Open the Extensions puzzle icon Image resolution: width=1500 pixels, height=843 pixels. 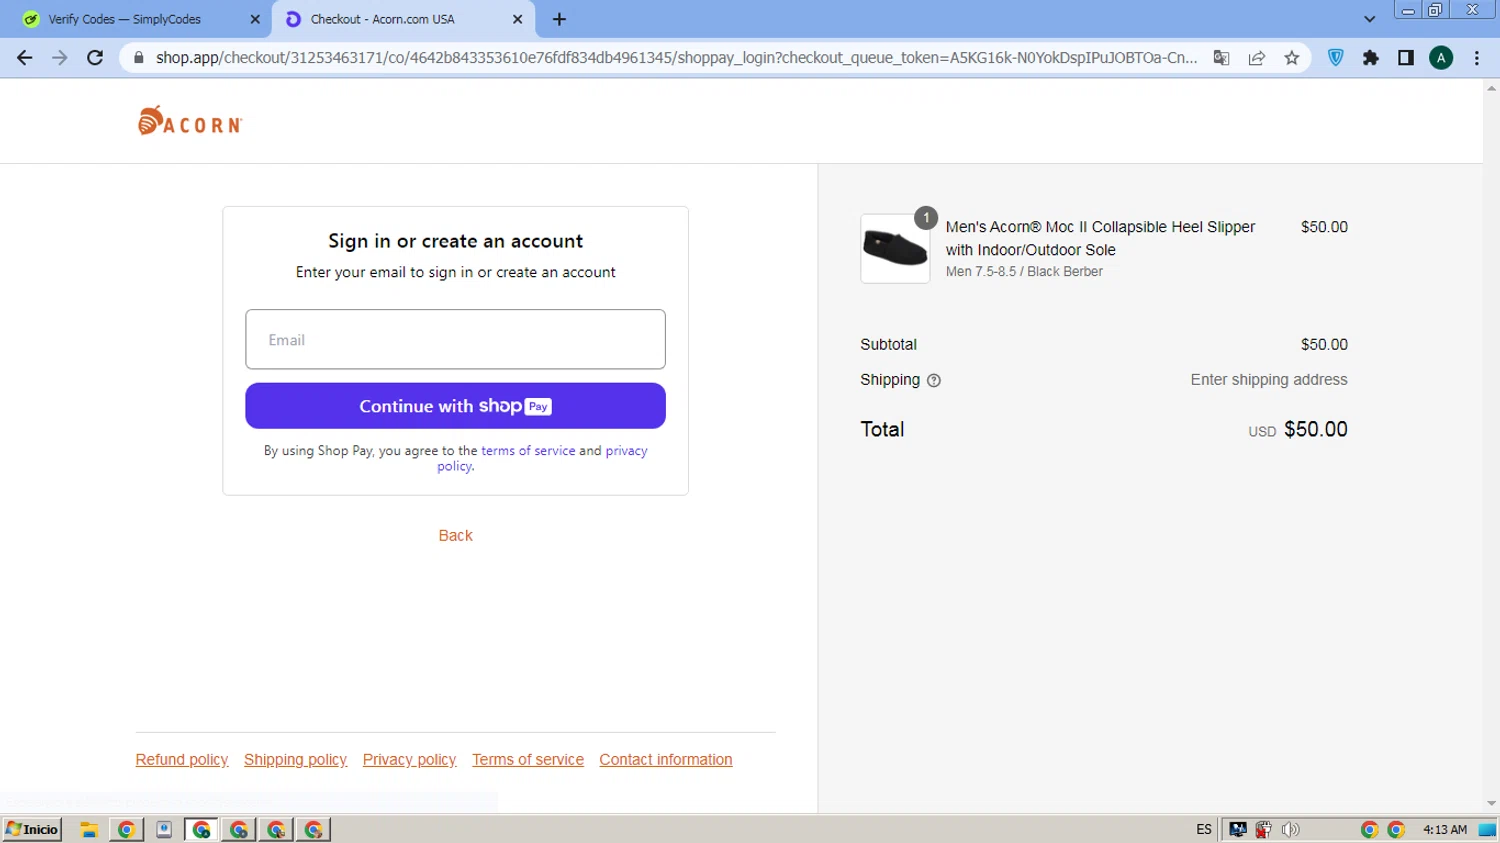[x=1371, y=58]
